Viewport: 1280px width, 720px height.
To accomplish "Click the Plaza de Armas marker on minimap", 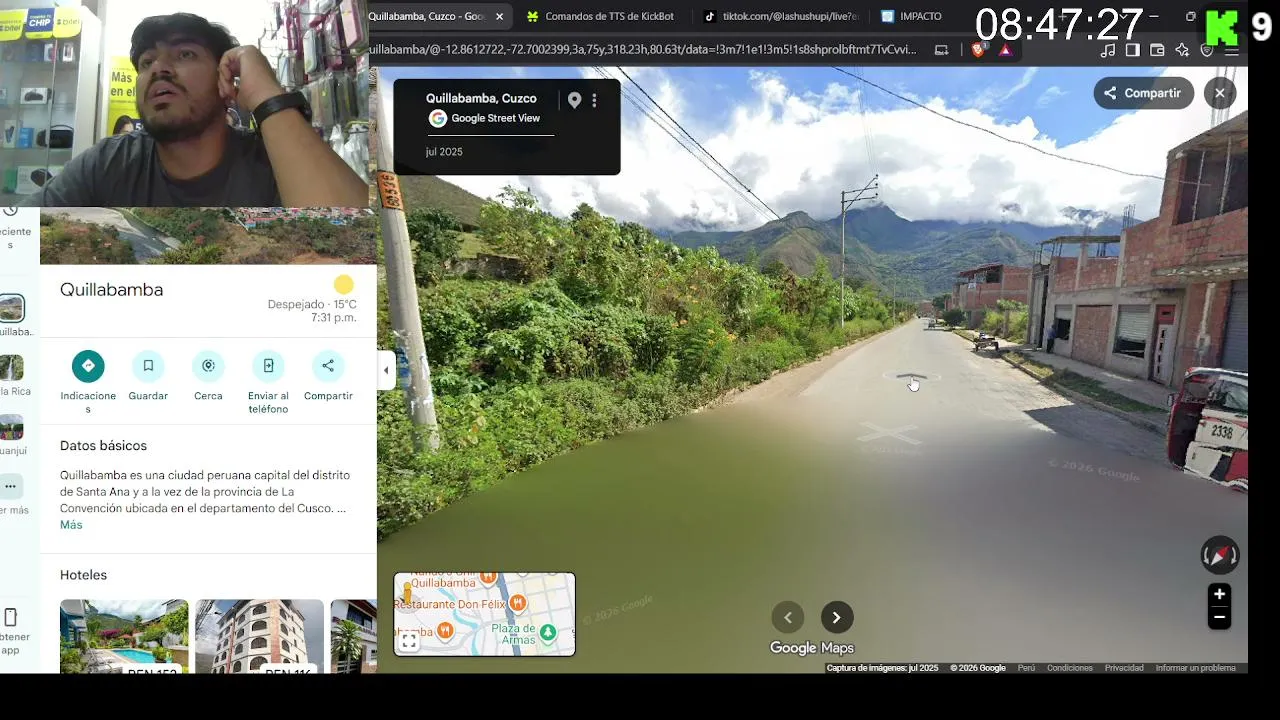I will coord(548,632).
